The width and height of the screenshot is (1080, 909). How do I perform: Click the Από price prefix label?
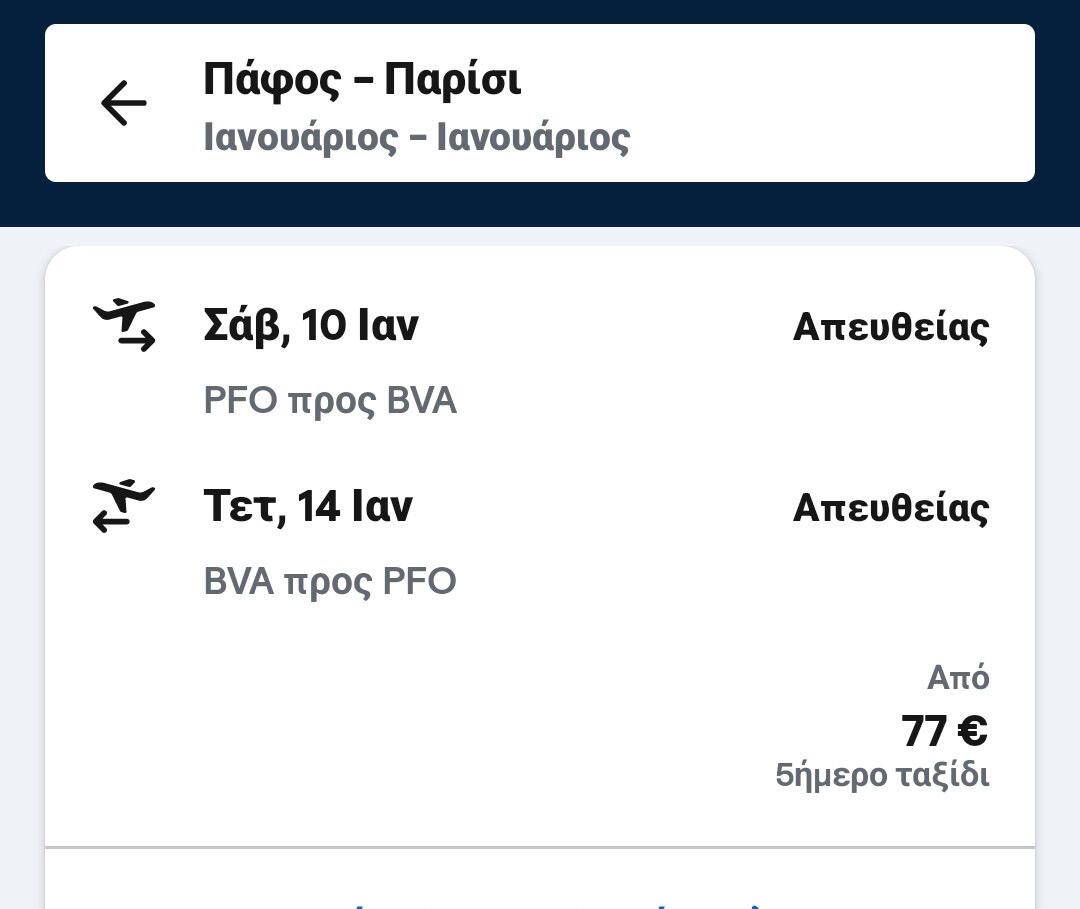(958, 678)
